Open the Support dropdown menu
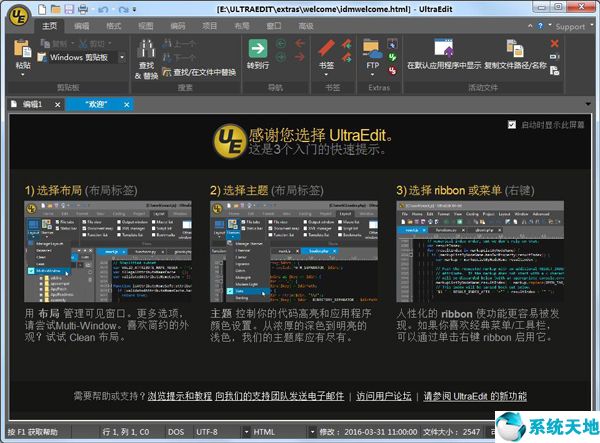The height and width of the screenshot is (443, 600). (x=572, y=26)
